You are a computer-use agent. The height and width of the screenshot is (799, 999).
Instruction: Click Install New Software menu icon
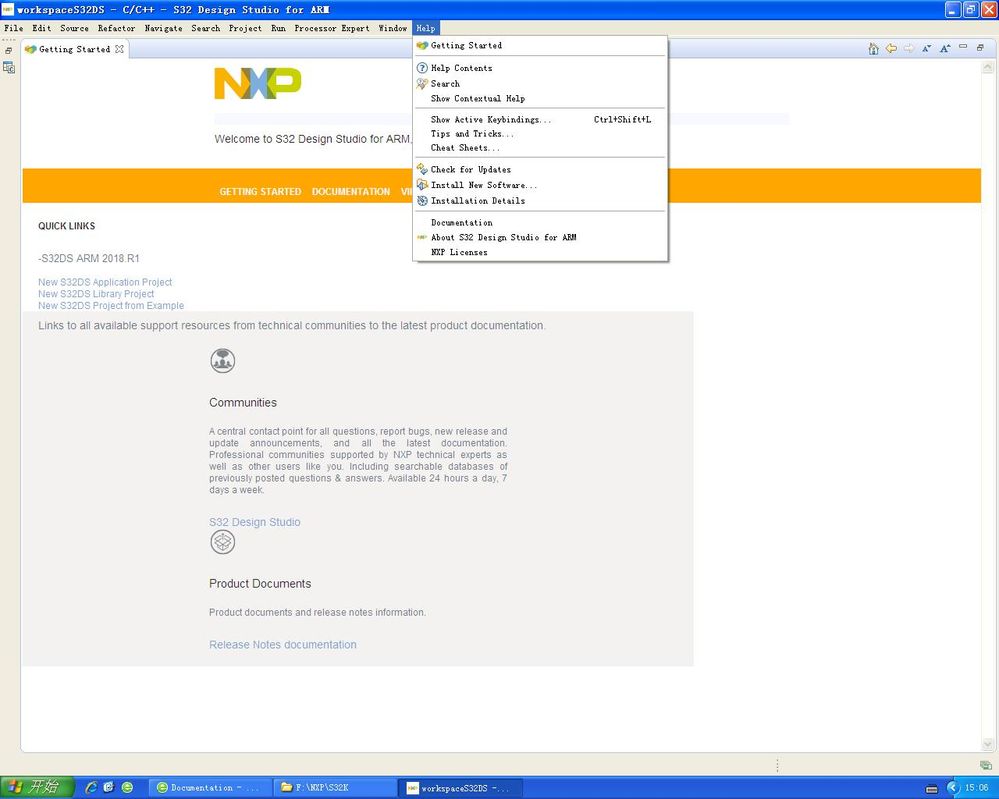point(422,185)
